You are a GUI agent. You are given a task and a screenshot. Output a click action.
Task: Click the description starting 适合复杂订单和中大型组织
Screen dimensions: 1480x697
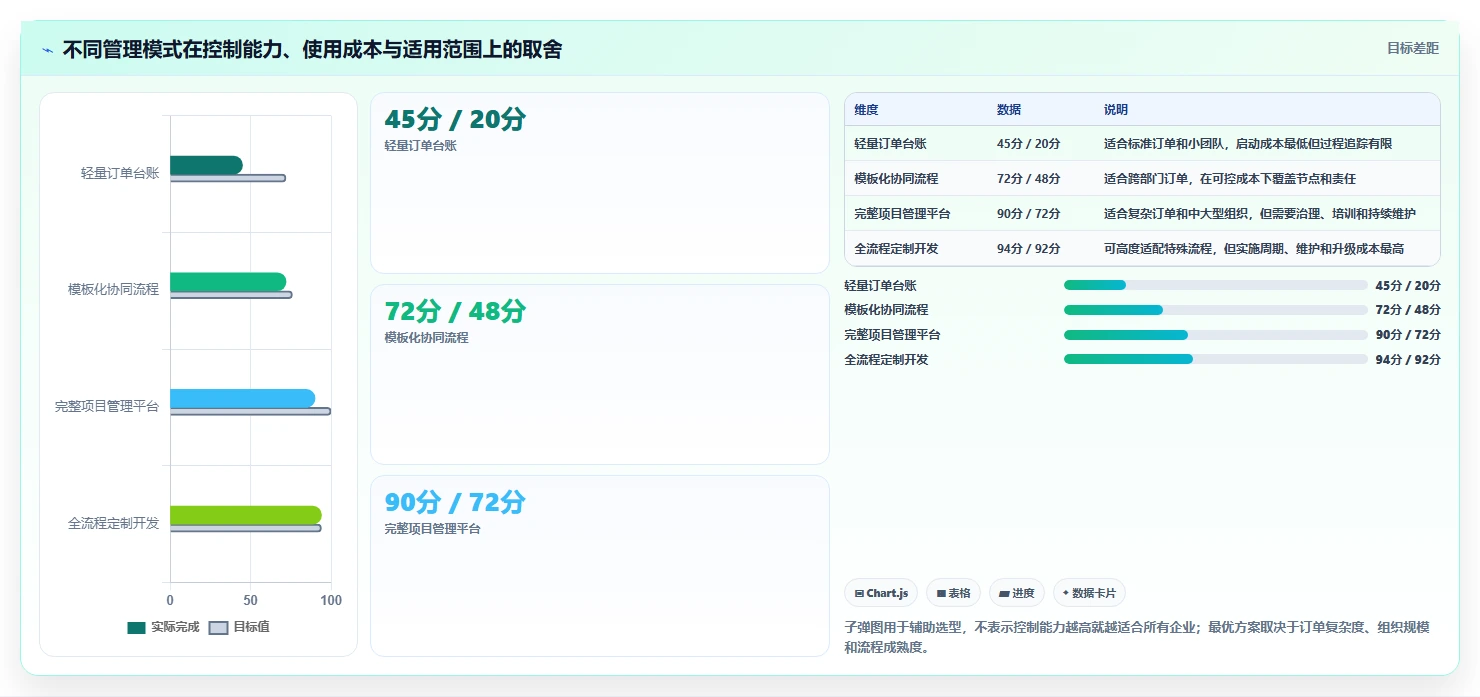coord(1260,214)
